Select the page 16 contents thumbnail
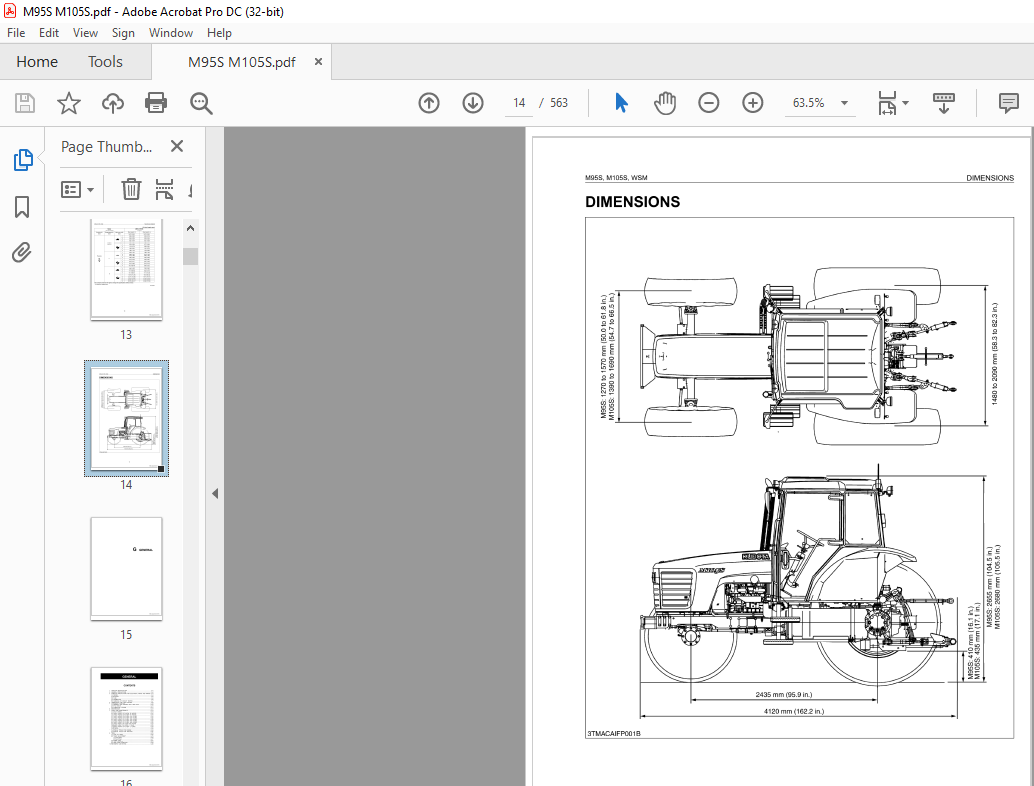Image resolution: width=1034 pixels, height=786 pixels. click(126, 719)
